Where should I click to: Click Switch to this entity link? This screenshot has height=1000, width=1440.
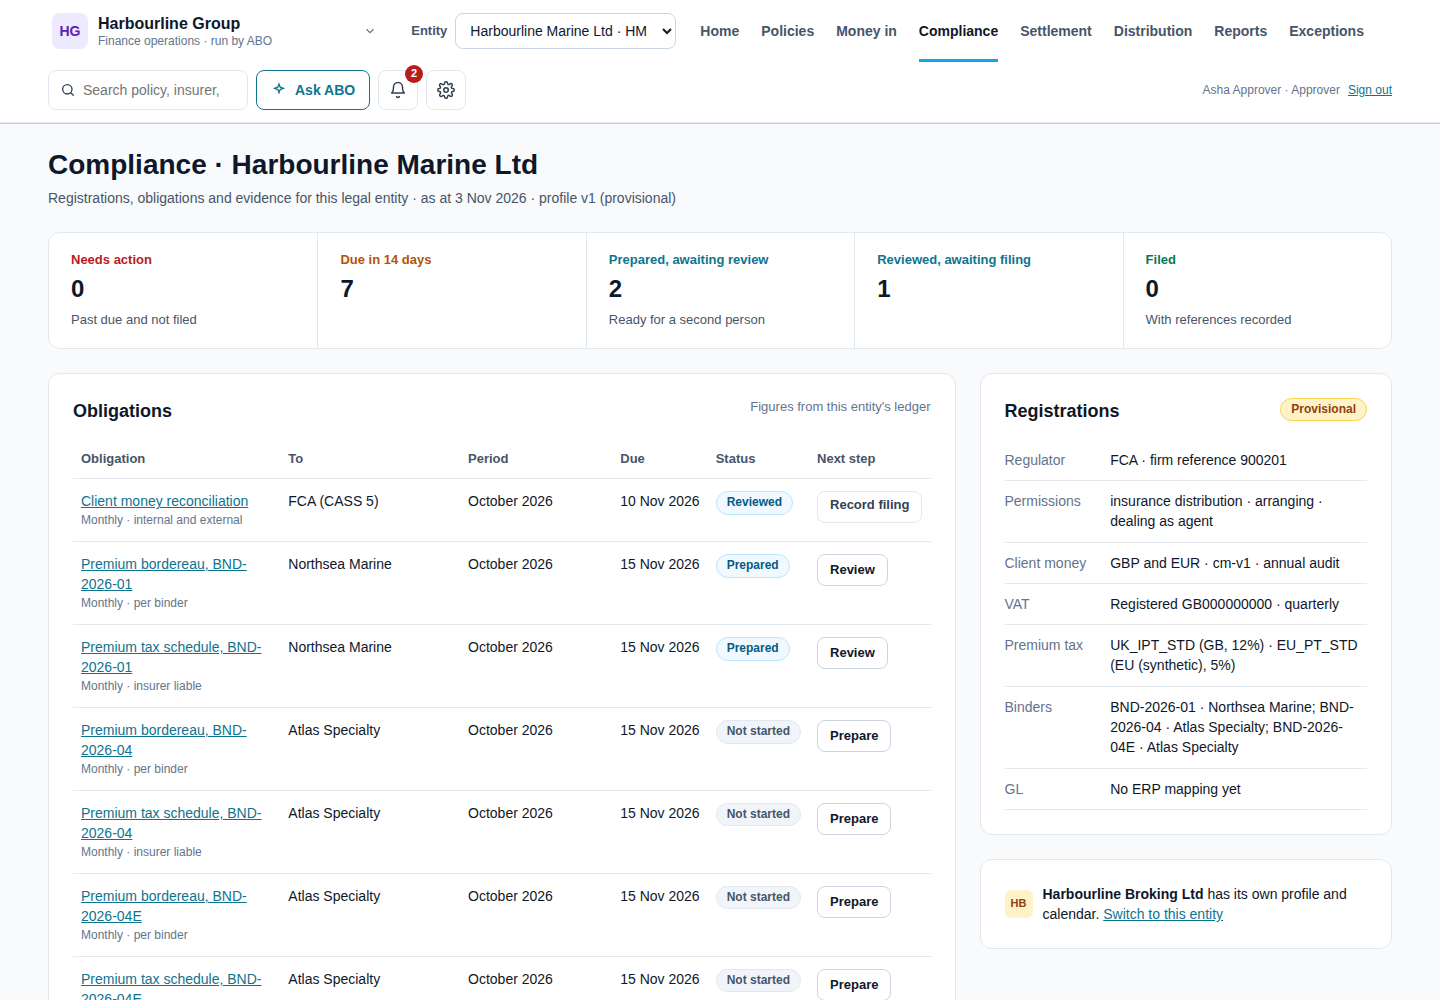(x=1163, y=914)
